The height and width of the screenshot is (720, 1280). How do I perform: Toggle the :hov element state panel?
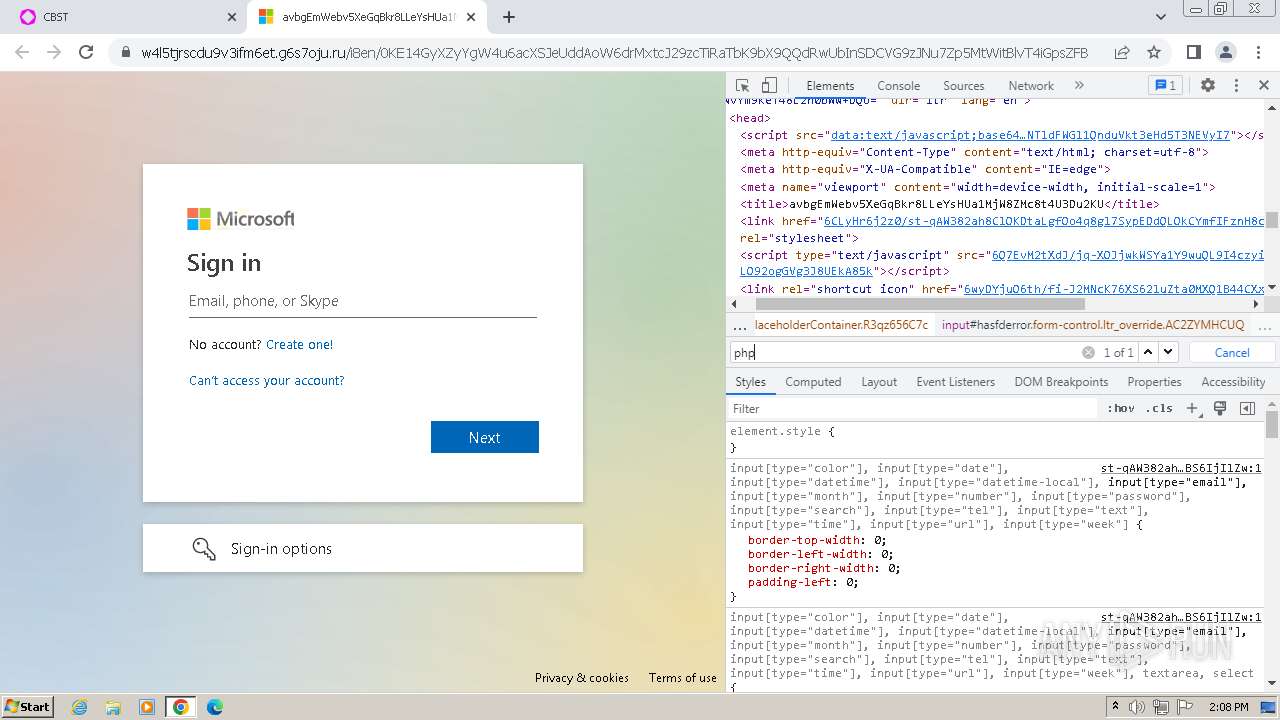click(x=1120, y=409)
